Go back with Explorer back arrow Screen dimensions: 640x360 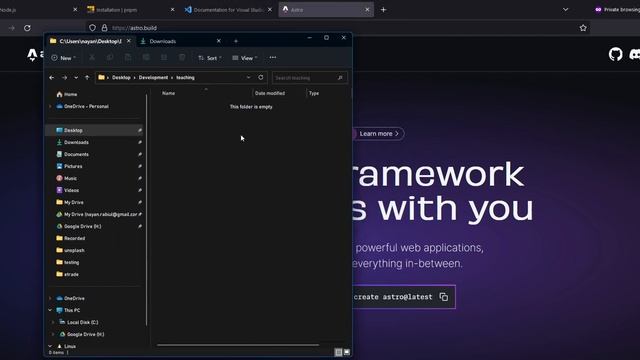(x=51, y=78)
